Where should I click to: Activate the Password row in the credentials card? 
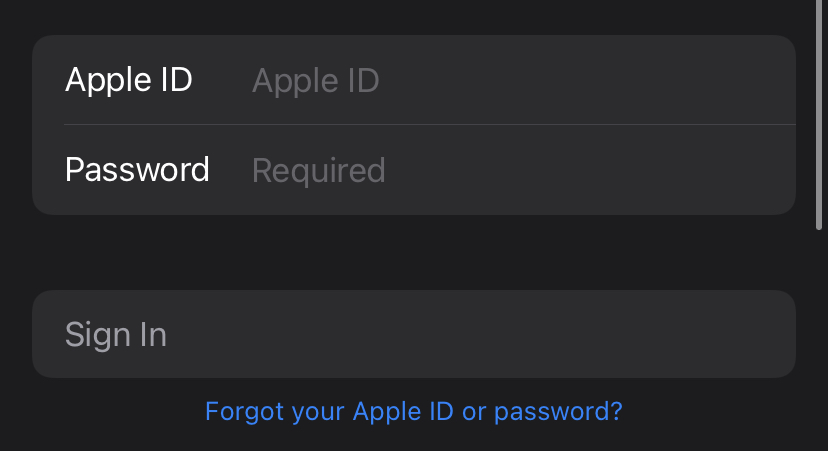(414, 170)
